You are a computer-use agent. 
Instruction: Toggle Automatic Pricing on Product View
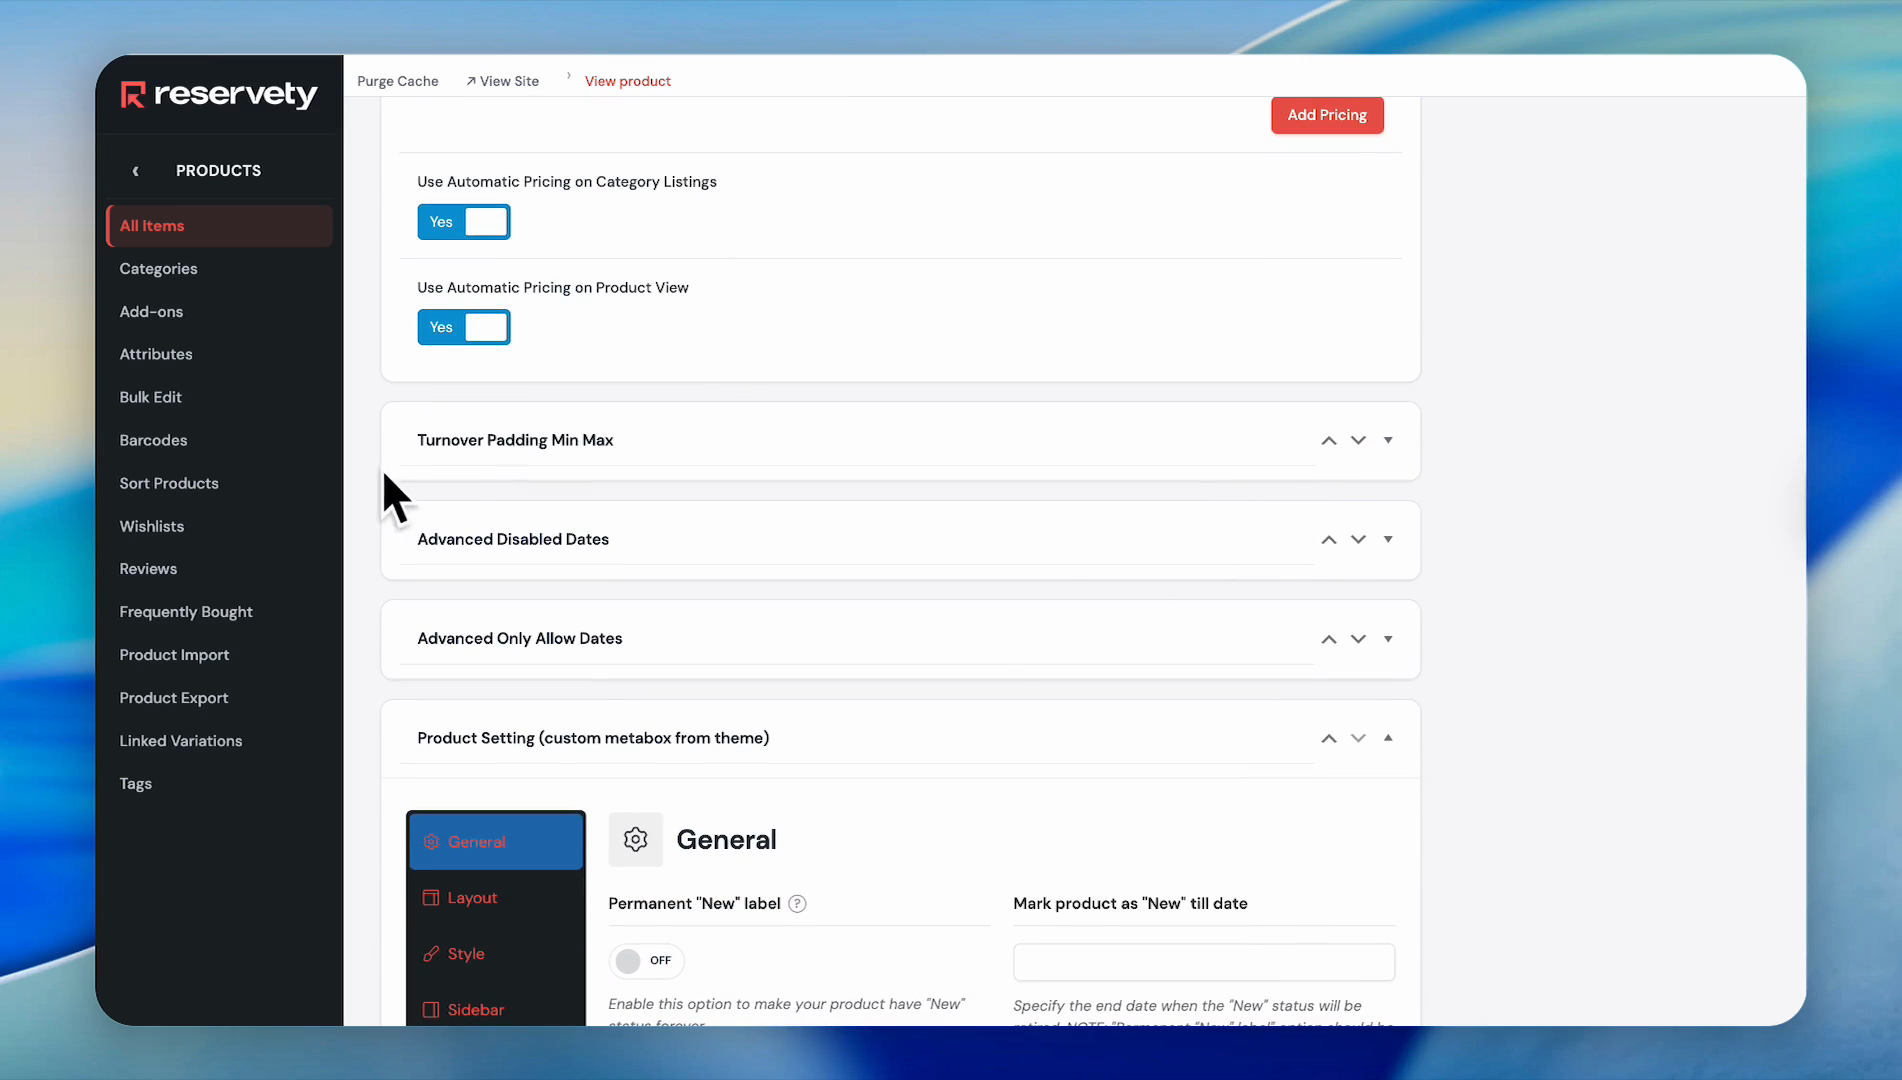pos(464,328)
